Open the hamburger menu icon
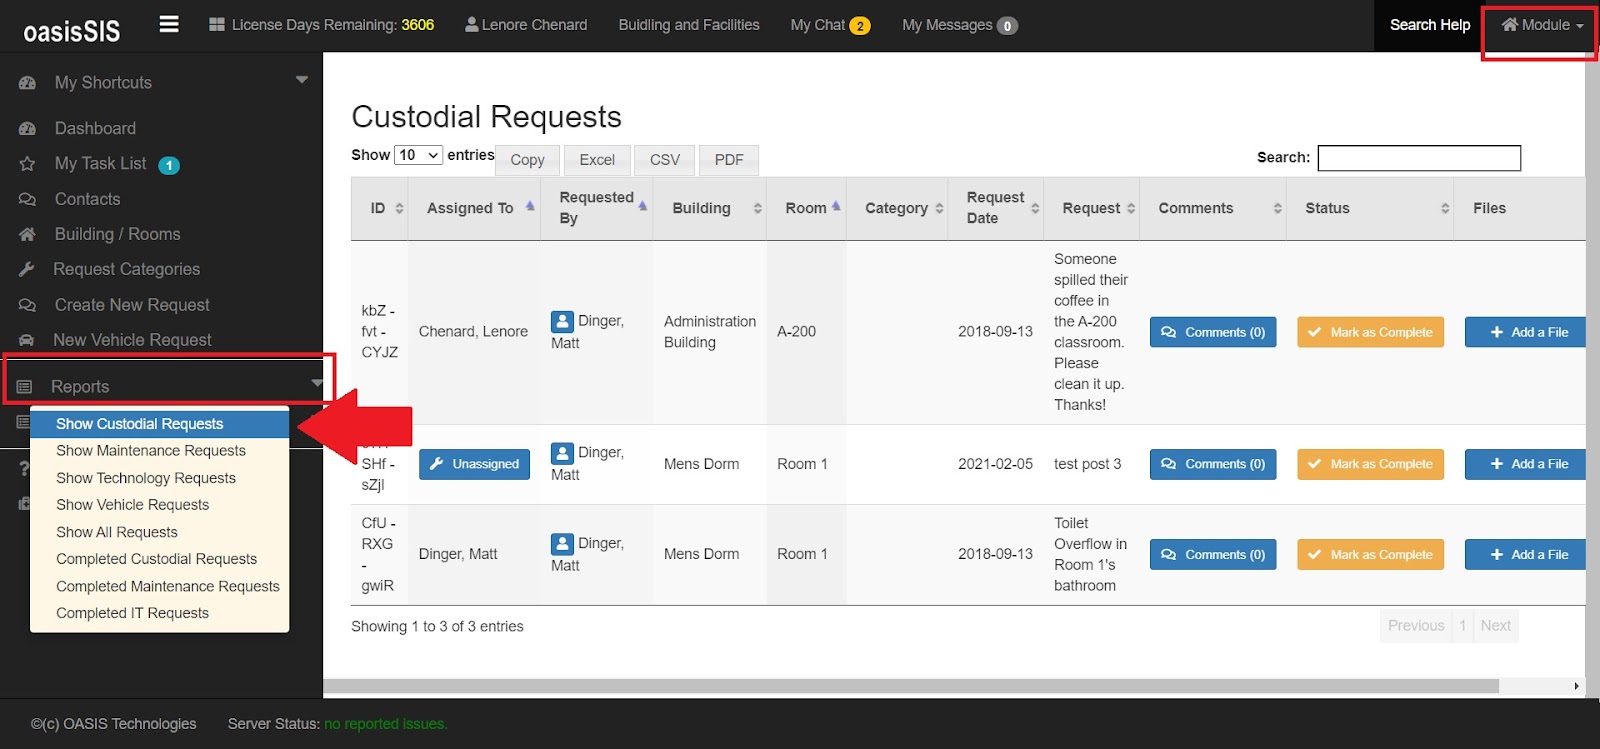1600x749 pixels. pos(169,24)
